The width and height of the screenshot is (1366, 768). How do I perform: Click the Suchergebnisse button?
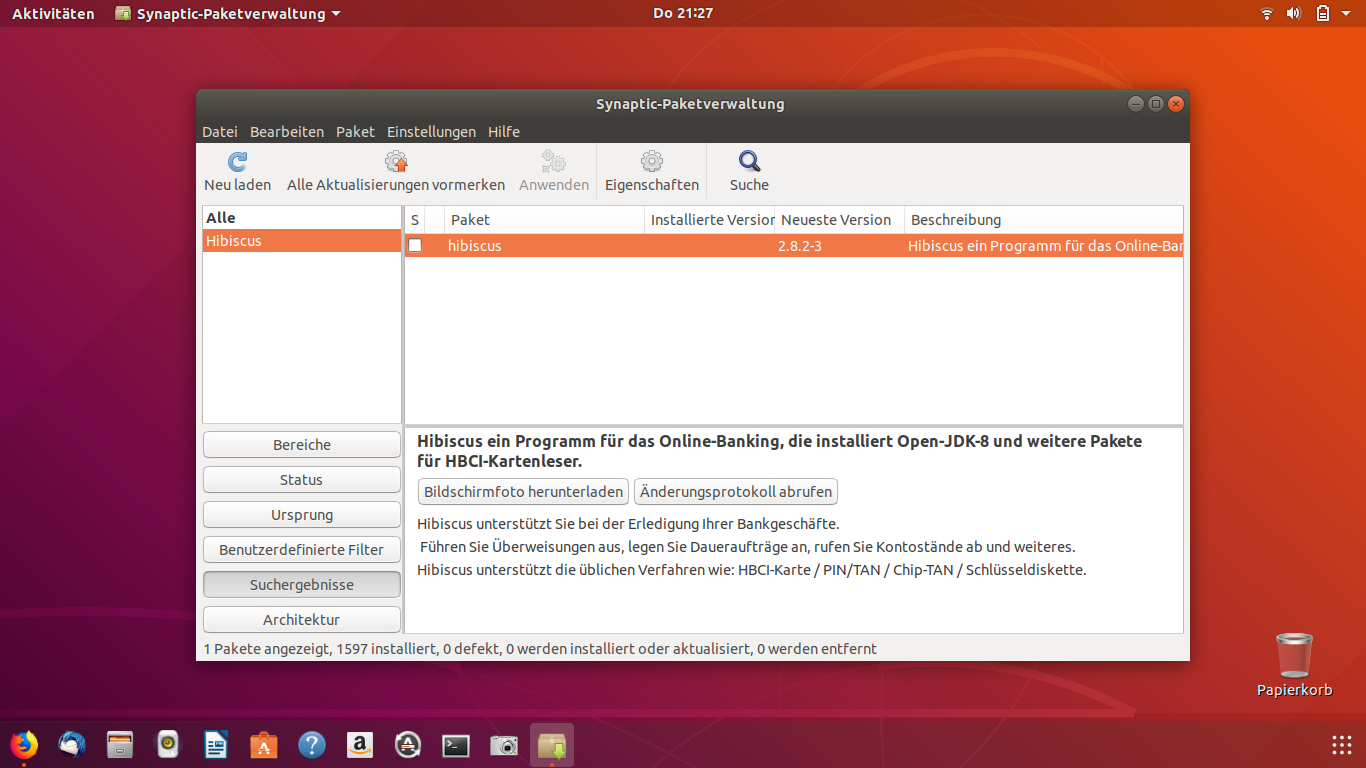302,585
